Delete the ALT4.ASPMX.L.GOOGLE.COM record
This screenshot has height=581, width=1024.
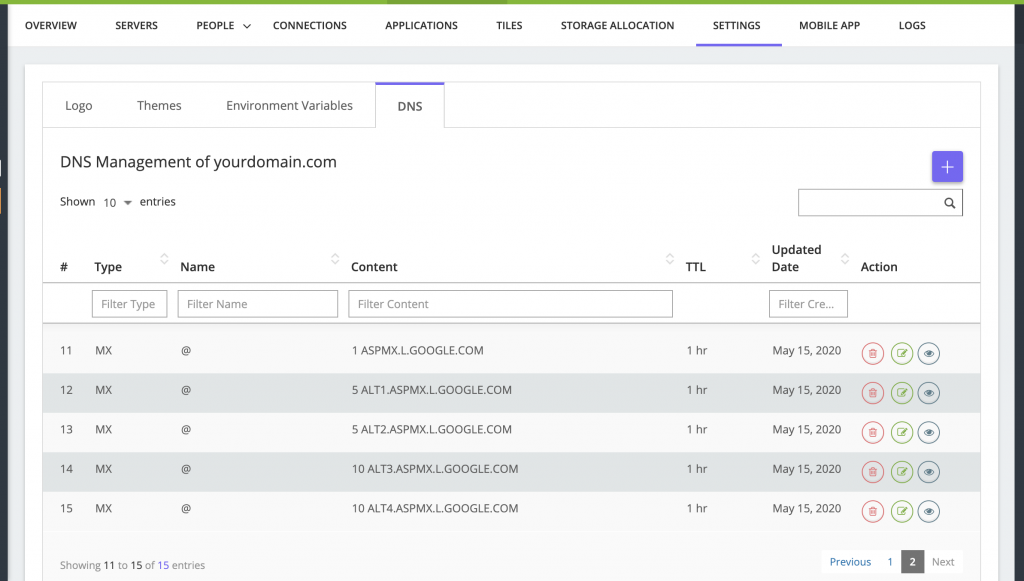pos(873,511)
